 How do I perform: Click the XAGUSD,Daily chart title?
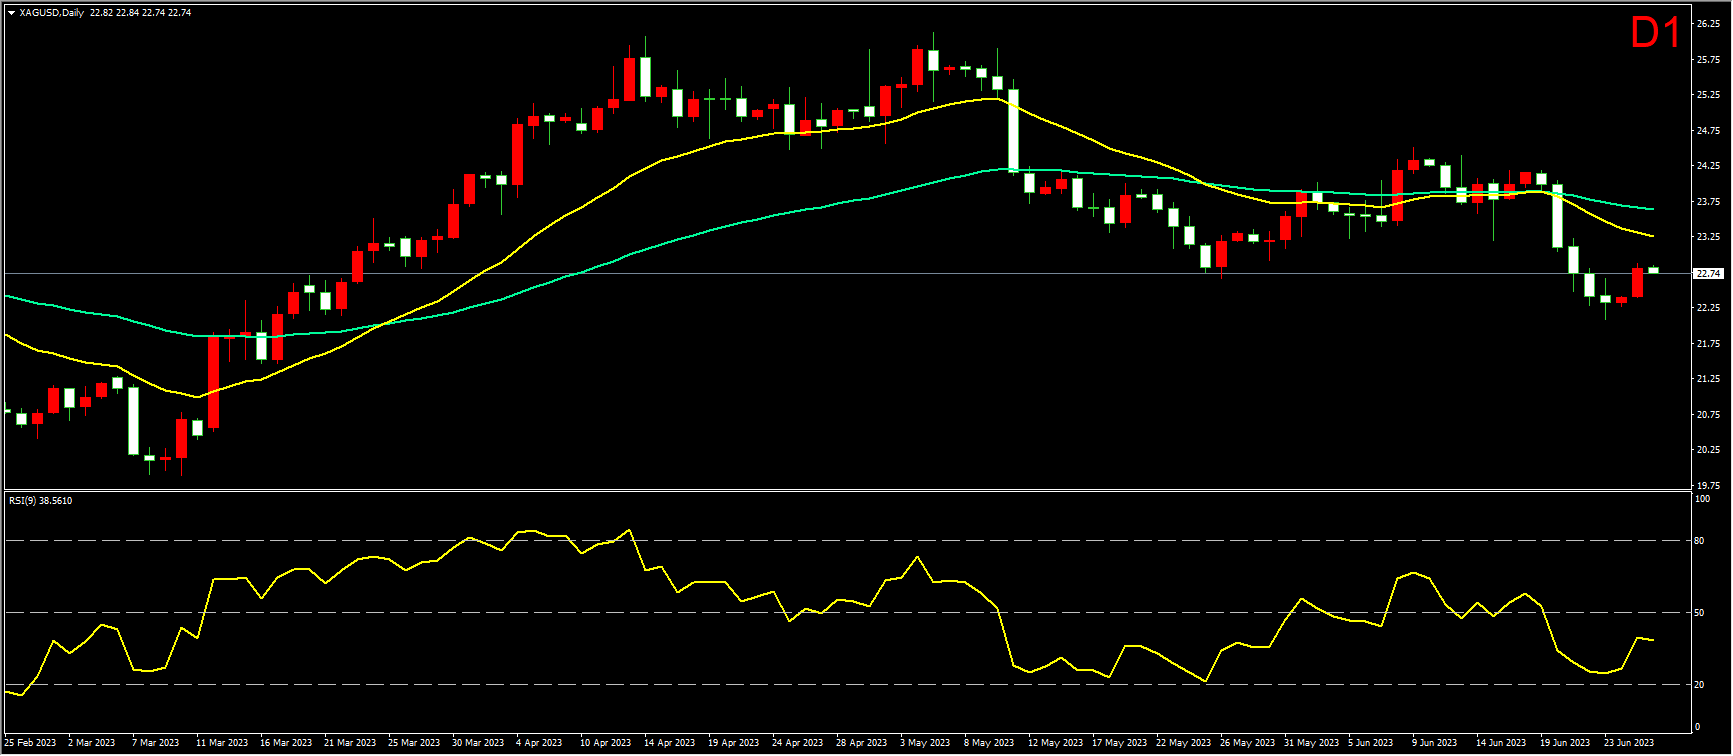[51, 13]
